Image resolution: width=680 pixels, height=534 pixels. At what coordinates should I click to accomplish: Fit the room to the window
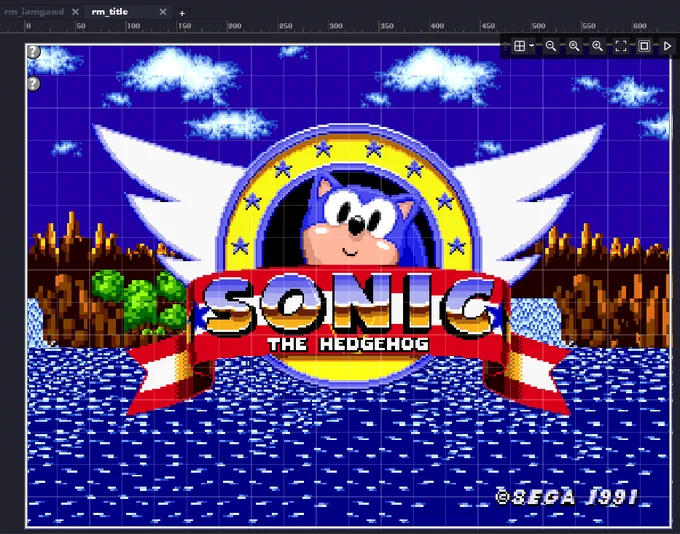621,46
